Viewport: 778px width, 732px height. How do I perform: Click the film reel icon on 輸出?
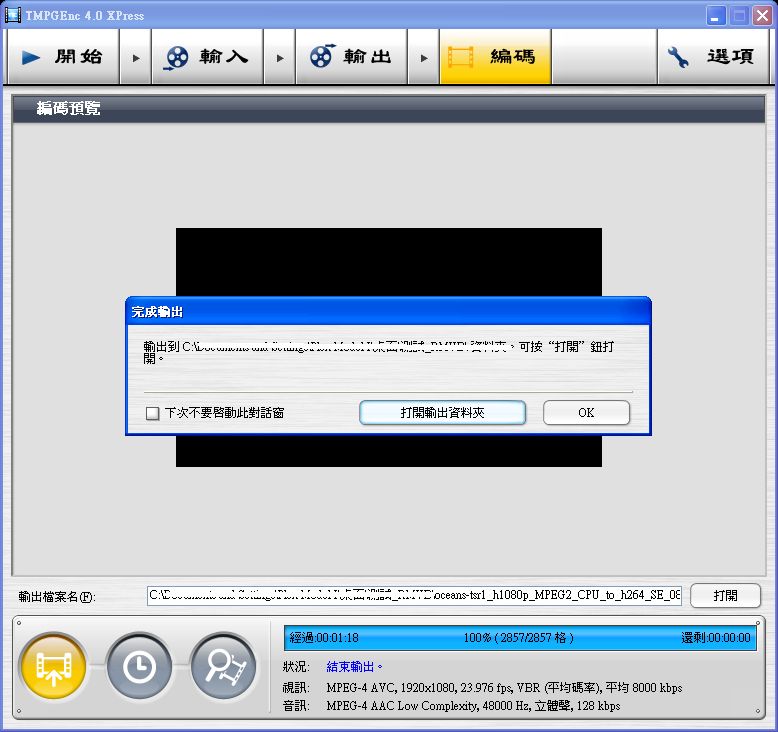[322, 56]
